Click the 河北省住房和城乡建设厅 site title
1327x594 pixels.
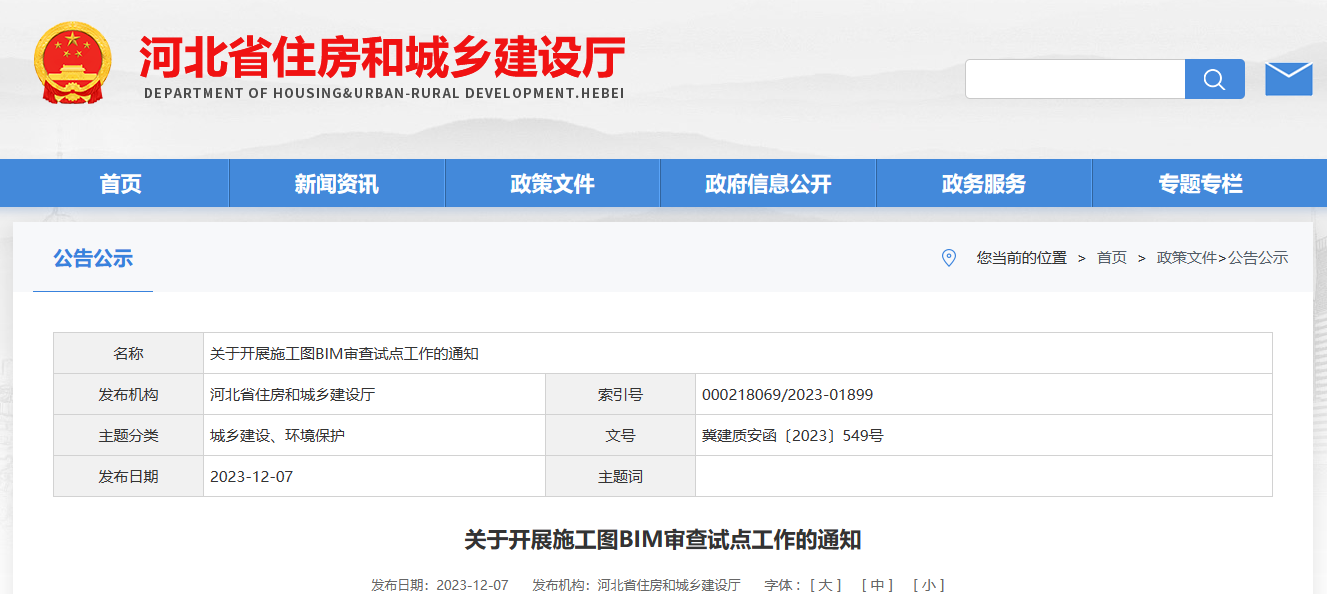[x=382, y=57]
